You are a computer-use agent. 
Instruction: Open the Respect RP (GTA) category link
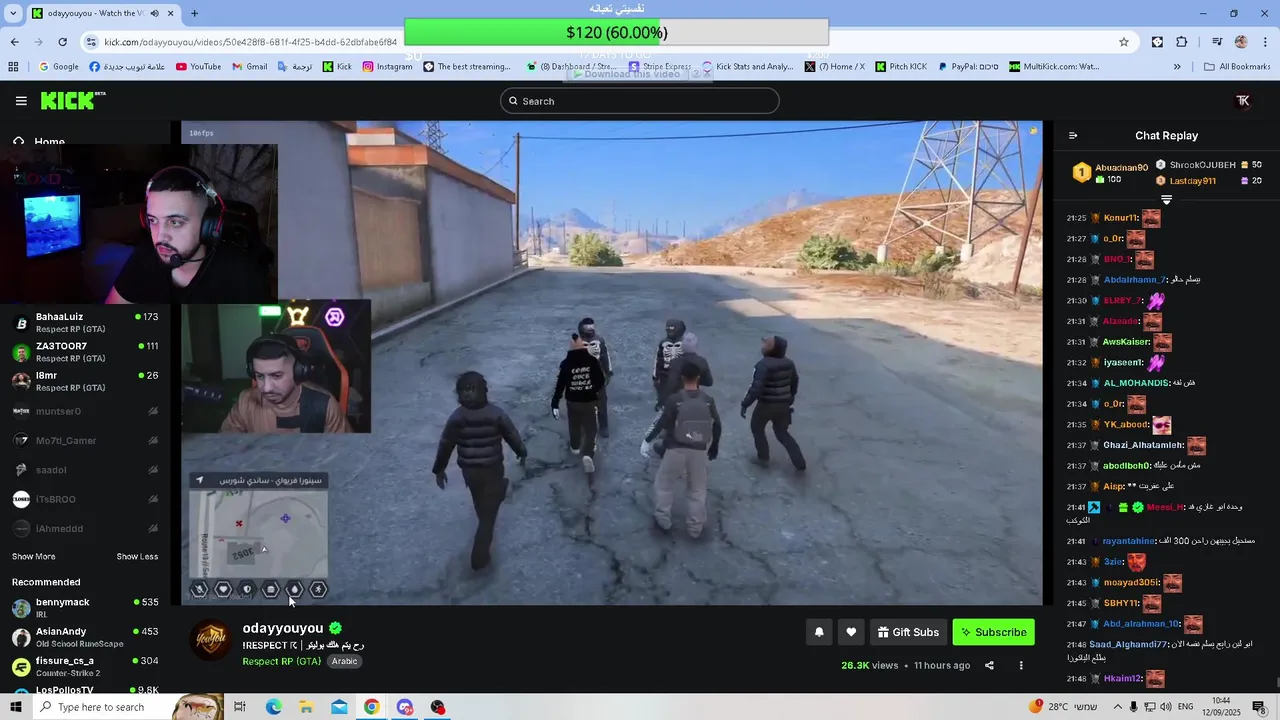tap(281, 661)
